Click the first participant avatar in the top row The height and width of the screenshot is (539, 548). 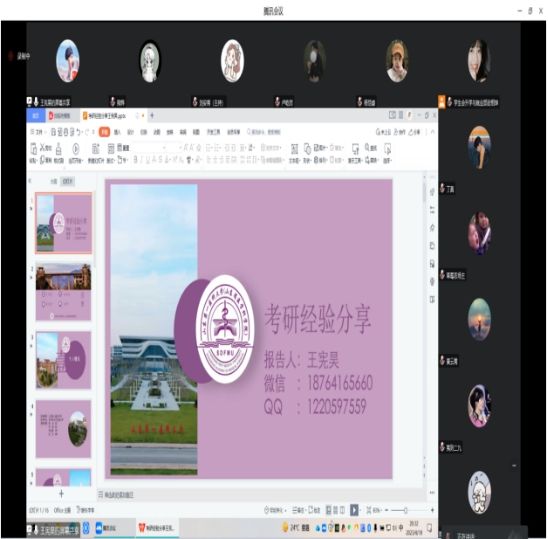click(x=68, y=61)
